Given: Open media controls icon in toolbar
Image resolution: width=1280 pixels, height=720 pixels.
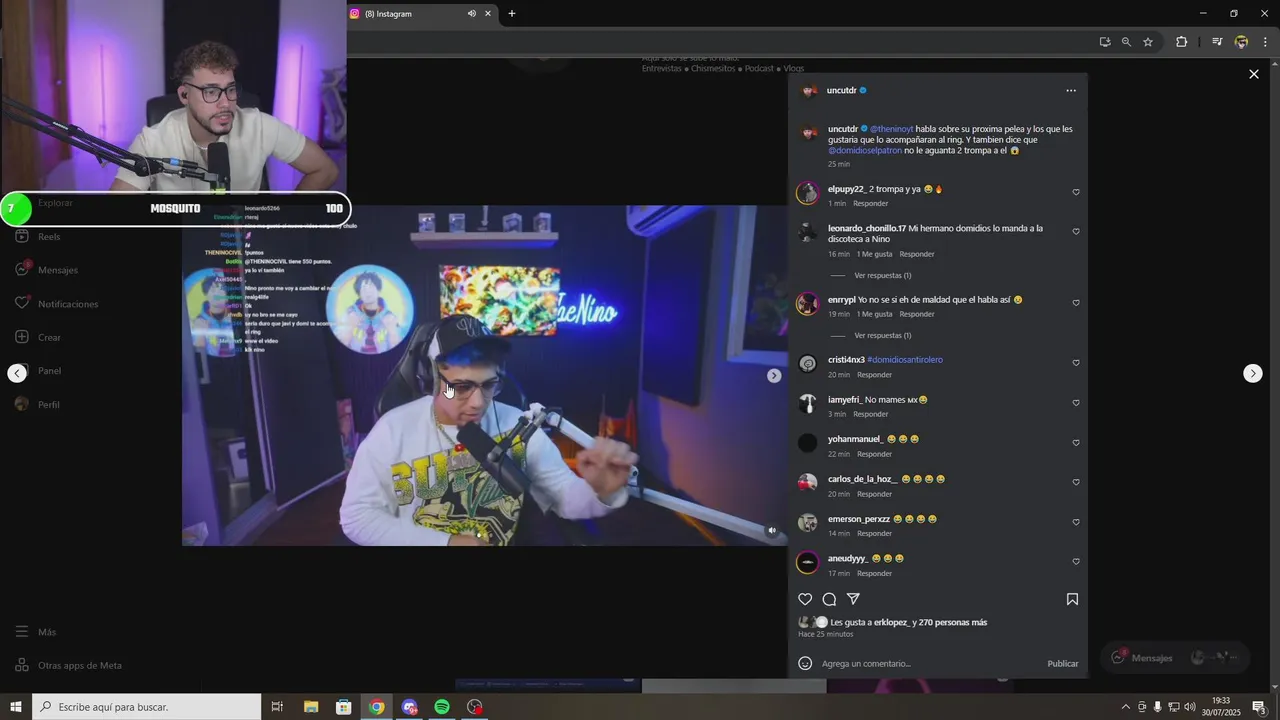Looking at the screenshot, I should coord(1217,42).
